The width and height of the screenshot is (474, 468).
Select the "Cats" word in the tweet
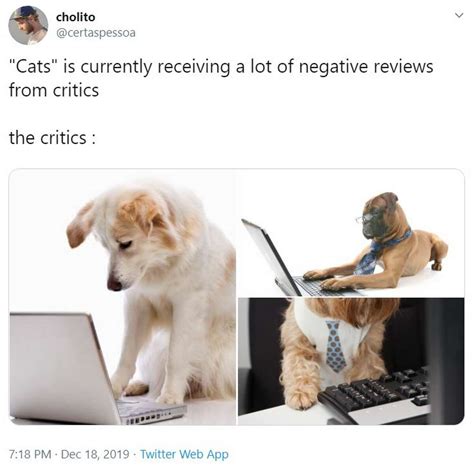coord(34,67)
